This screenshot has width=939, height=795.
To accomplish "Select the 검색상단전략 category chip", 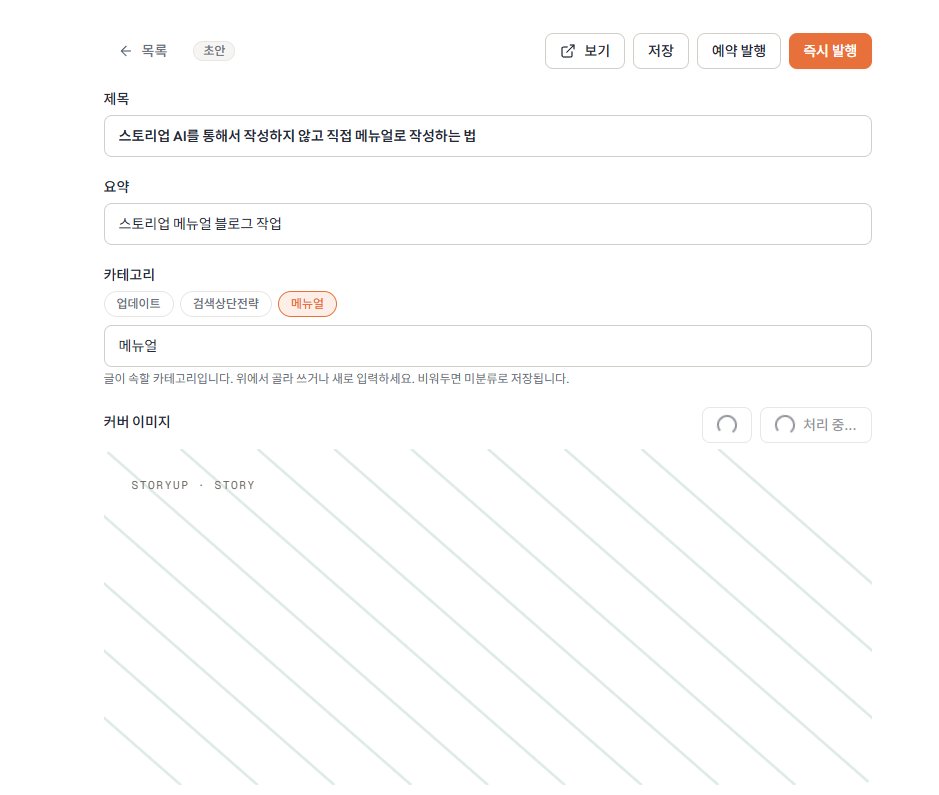I will click(x=226, y=304).
